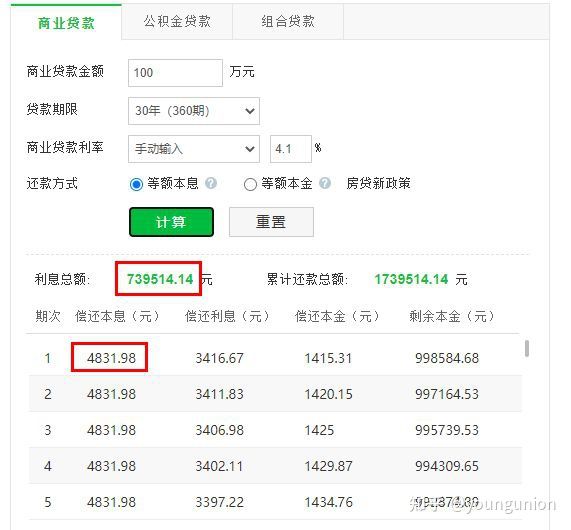Click the 累计还款总额 label

click(x=307, y=279)
